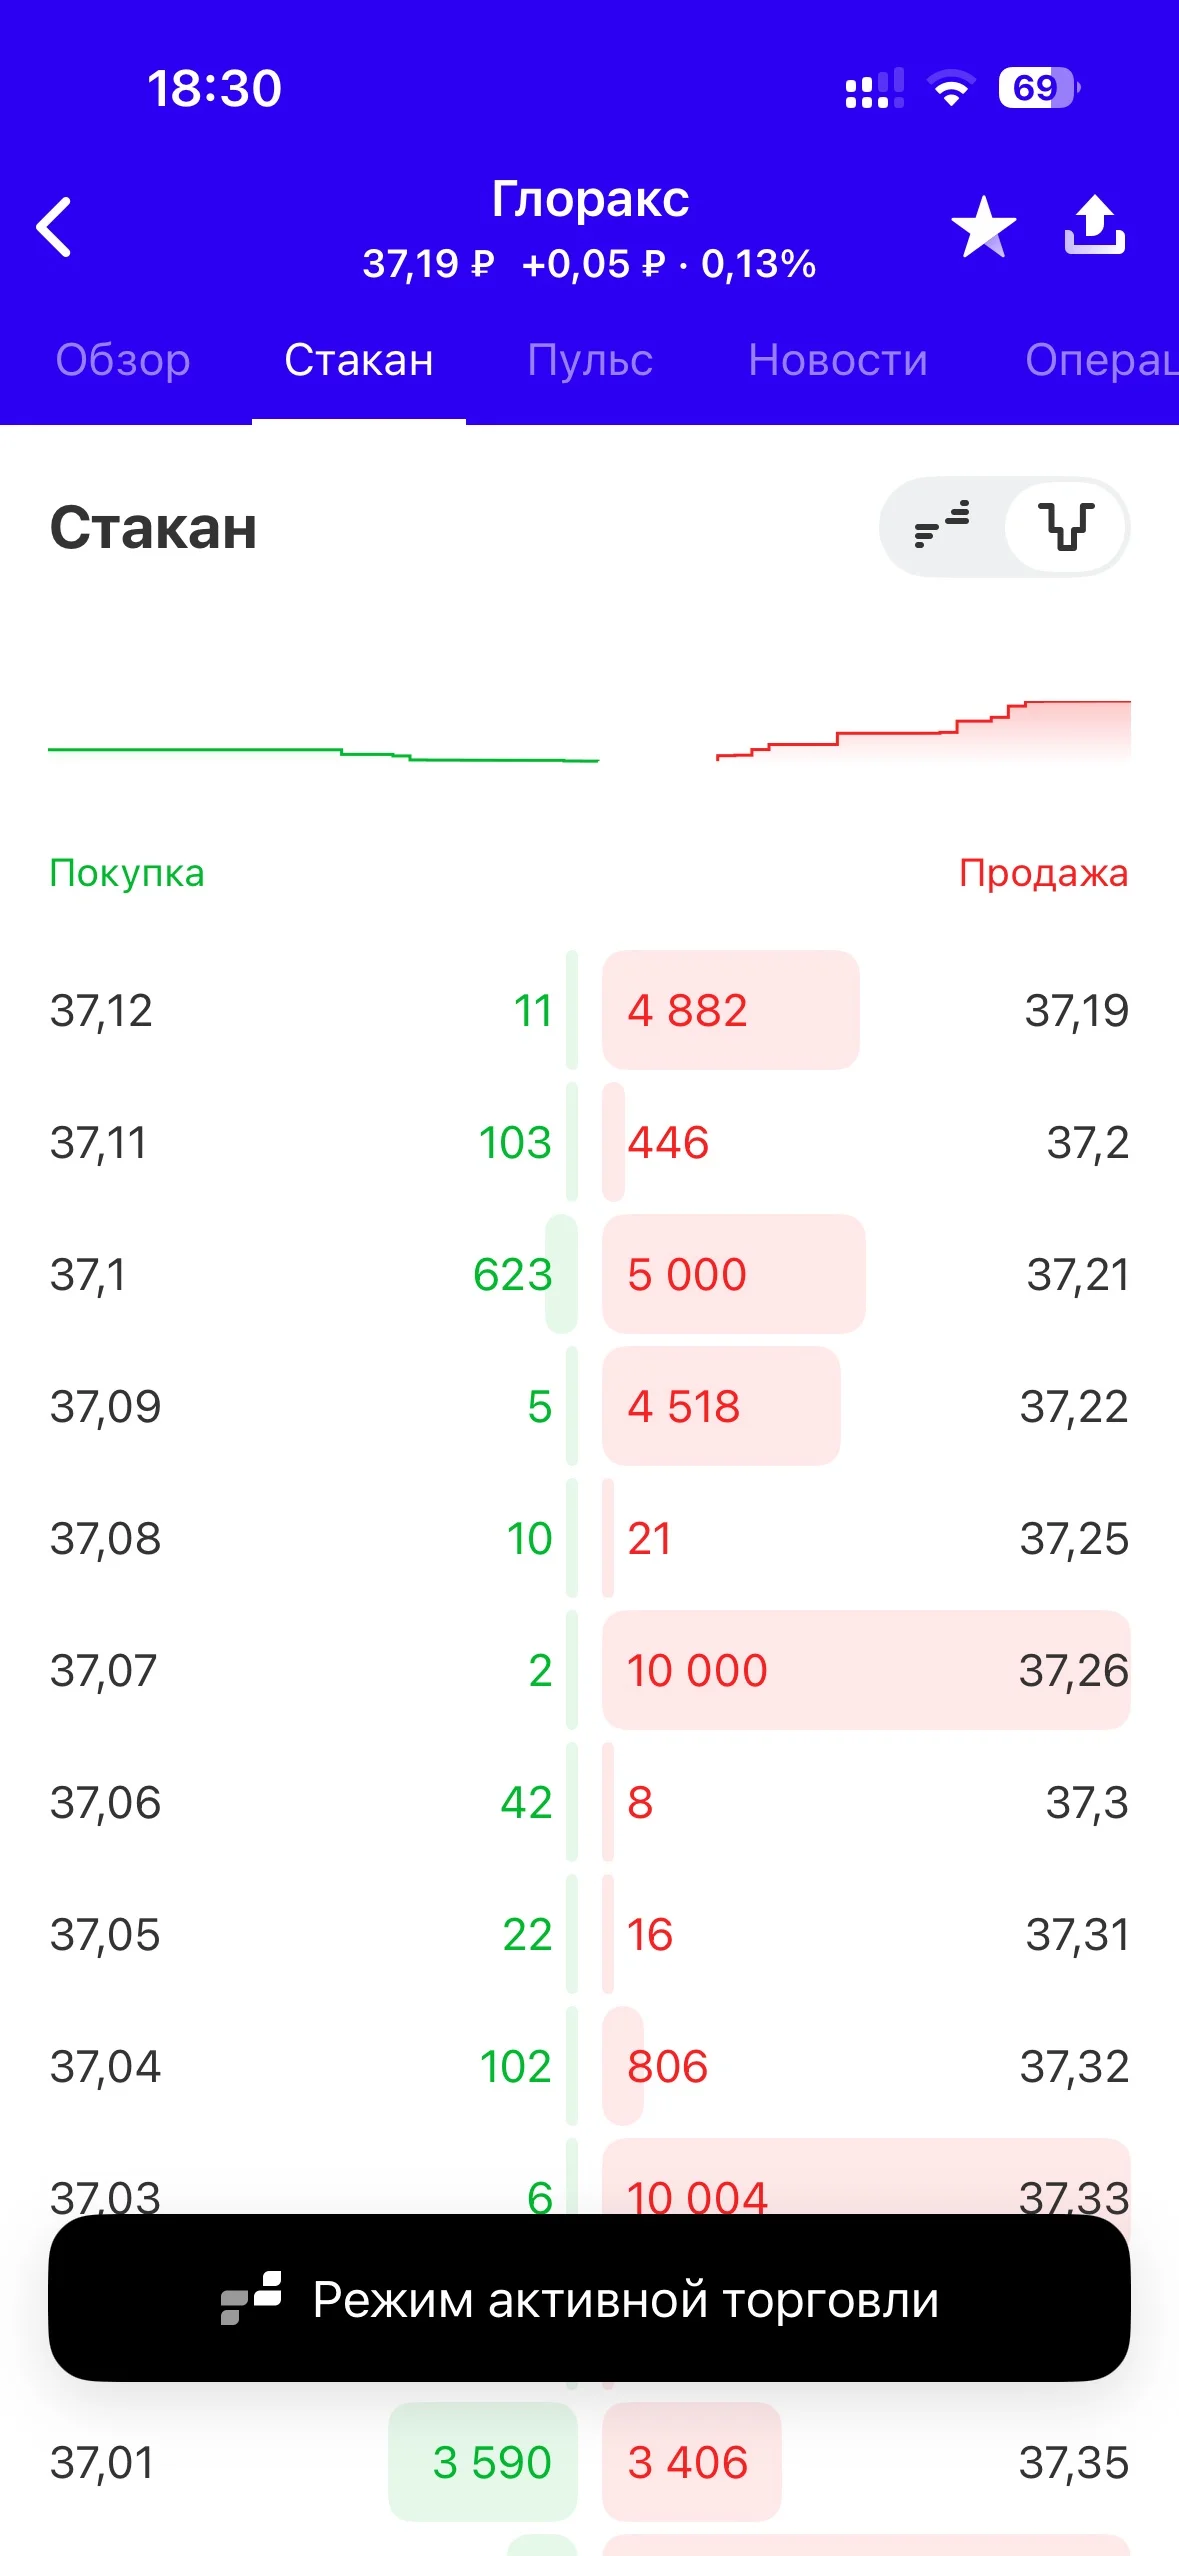Open the Новости tab
Image resolution: width=1179 pixels, height=2556 pixels.
838,360
